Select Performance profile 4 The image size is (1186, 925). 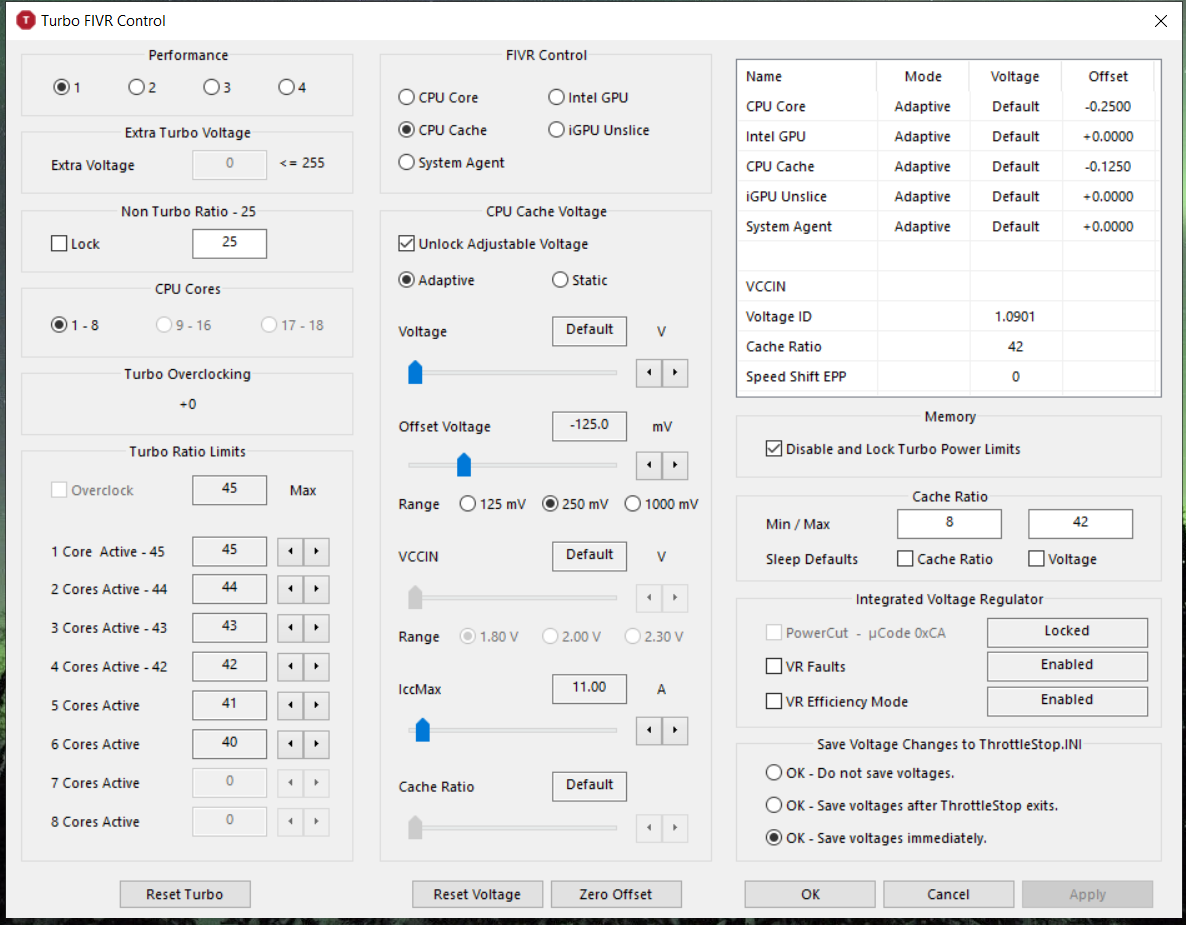pos(292,88)
